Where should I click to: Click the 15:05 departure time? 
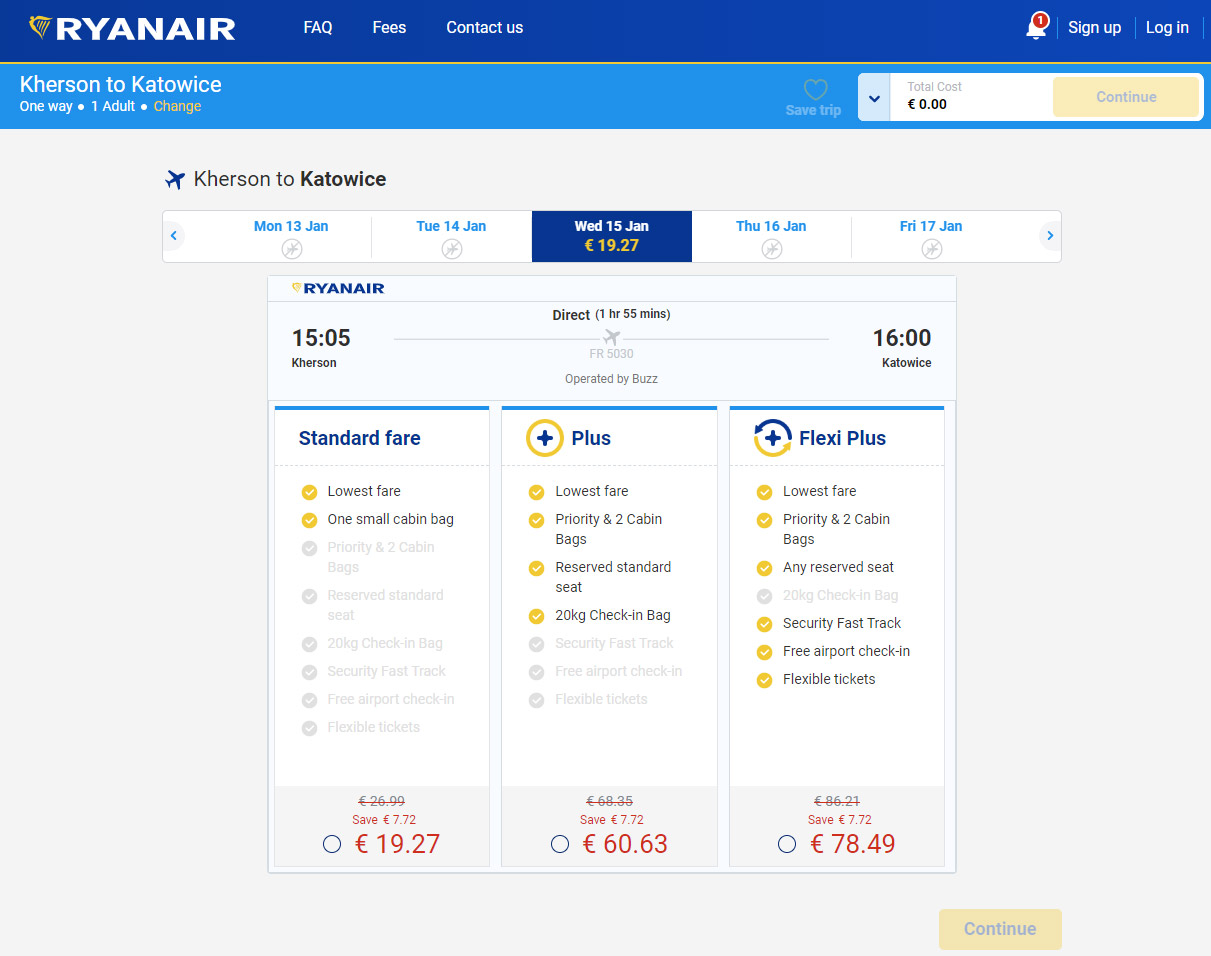coord(321,338)
